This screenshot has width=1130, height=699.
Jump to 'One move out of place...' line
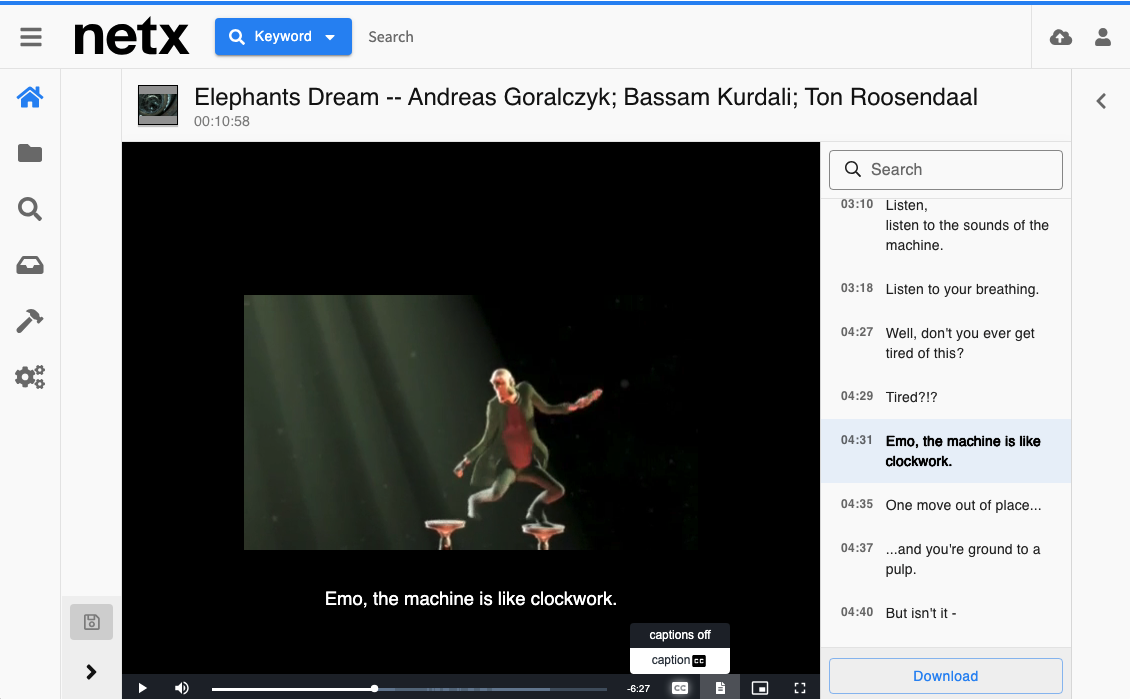946,505
